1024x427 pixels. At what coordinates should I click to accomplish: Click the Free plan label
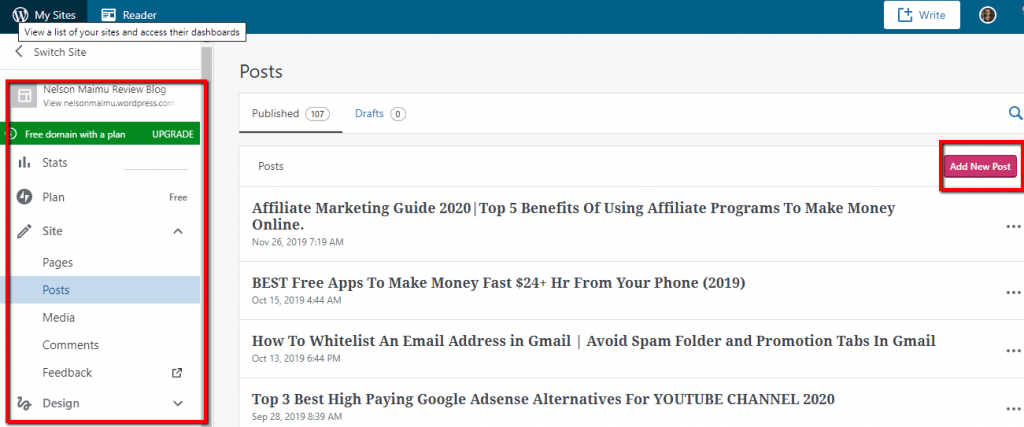pos(178,197)
